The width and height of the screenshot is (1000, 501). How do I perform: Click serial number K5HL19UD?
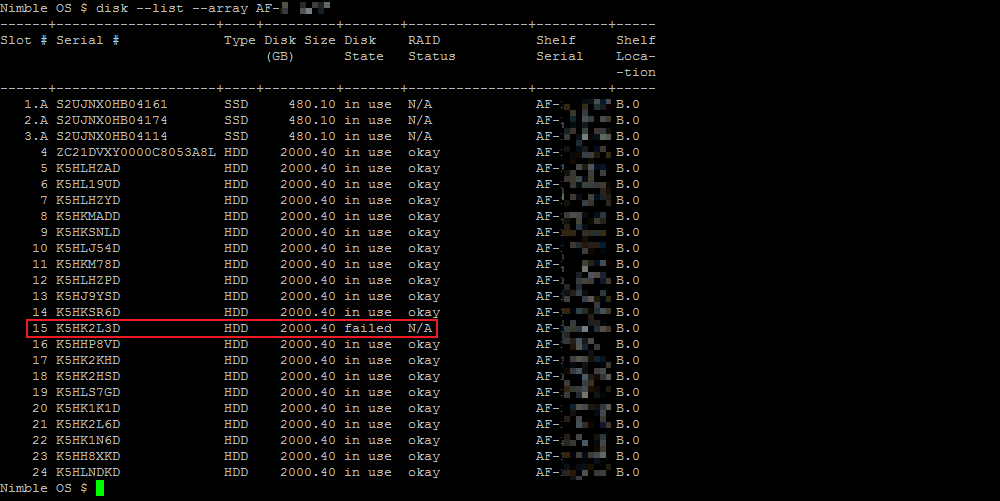pyautogui.click(x=88, y=184)
